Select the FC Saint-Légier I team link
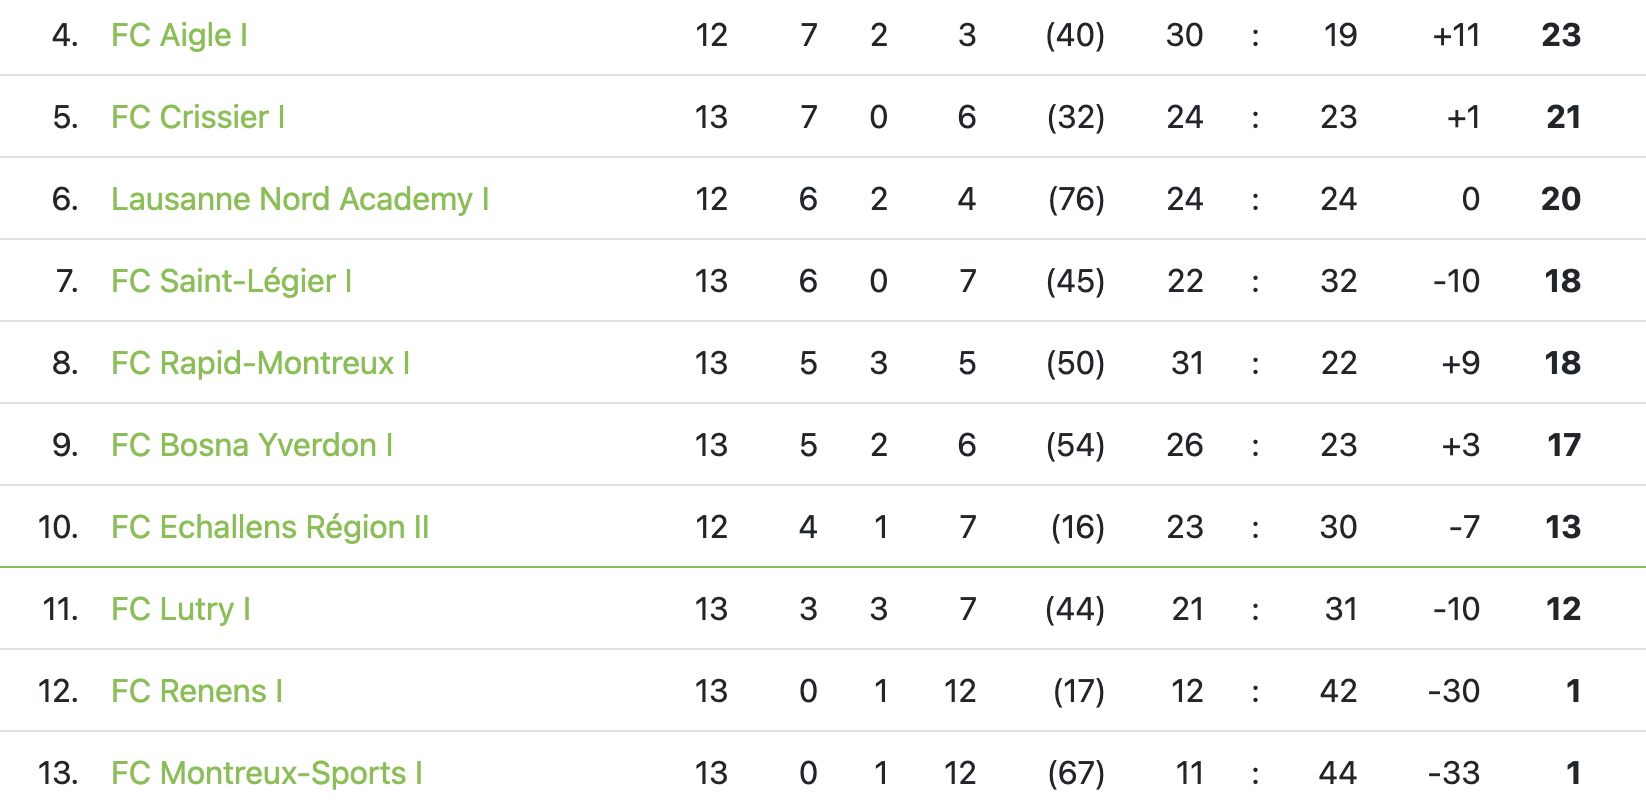This screenshot has width=1646, height=808. click(231, 282)
